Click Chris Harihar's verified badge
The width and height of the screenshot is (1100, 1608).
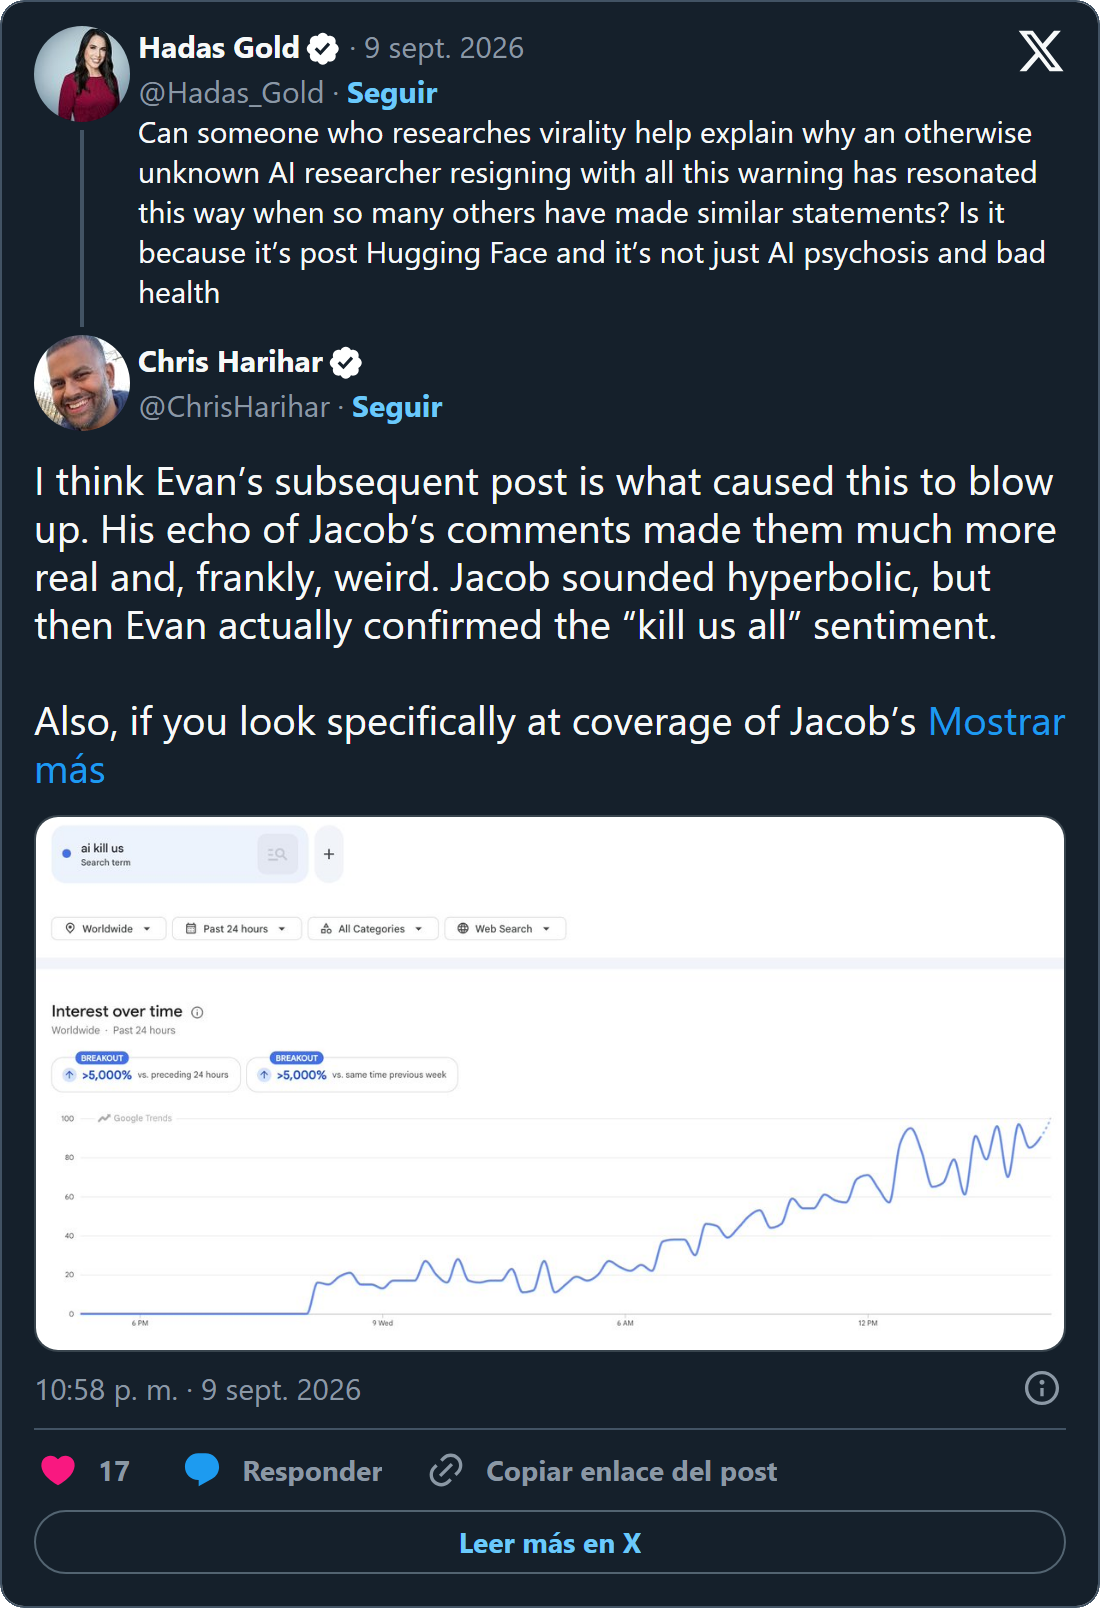coord(346,362)
